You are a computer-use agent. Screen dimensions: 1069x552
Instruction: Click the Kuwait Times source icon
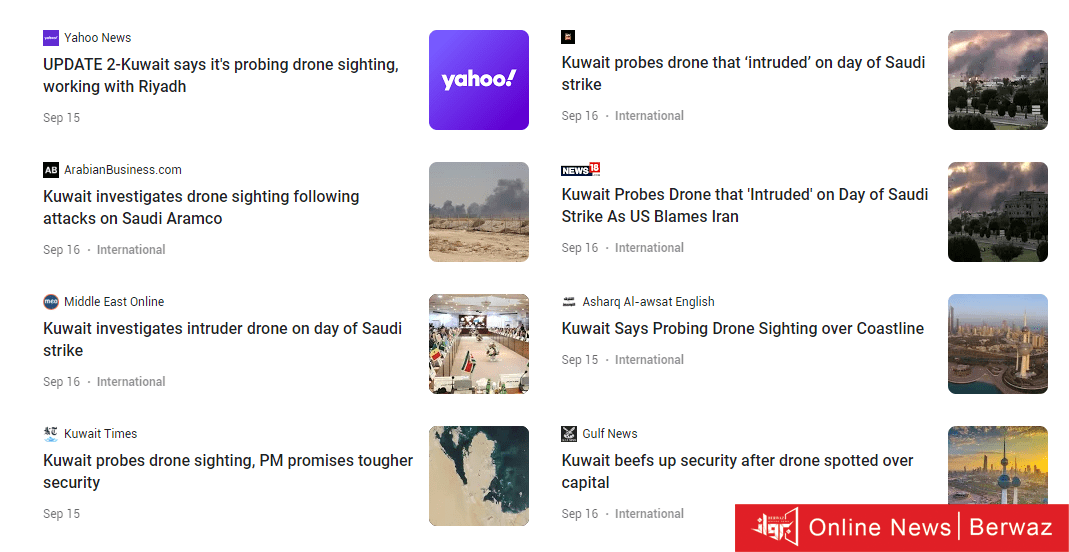[51, 434]
